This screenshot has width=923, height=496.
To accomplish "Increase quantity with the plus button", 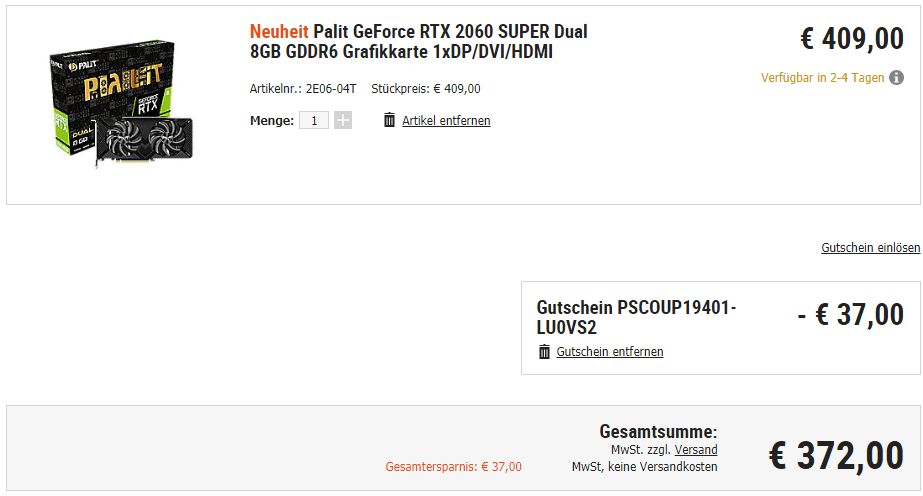I will (x=343, y=120).
